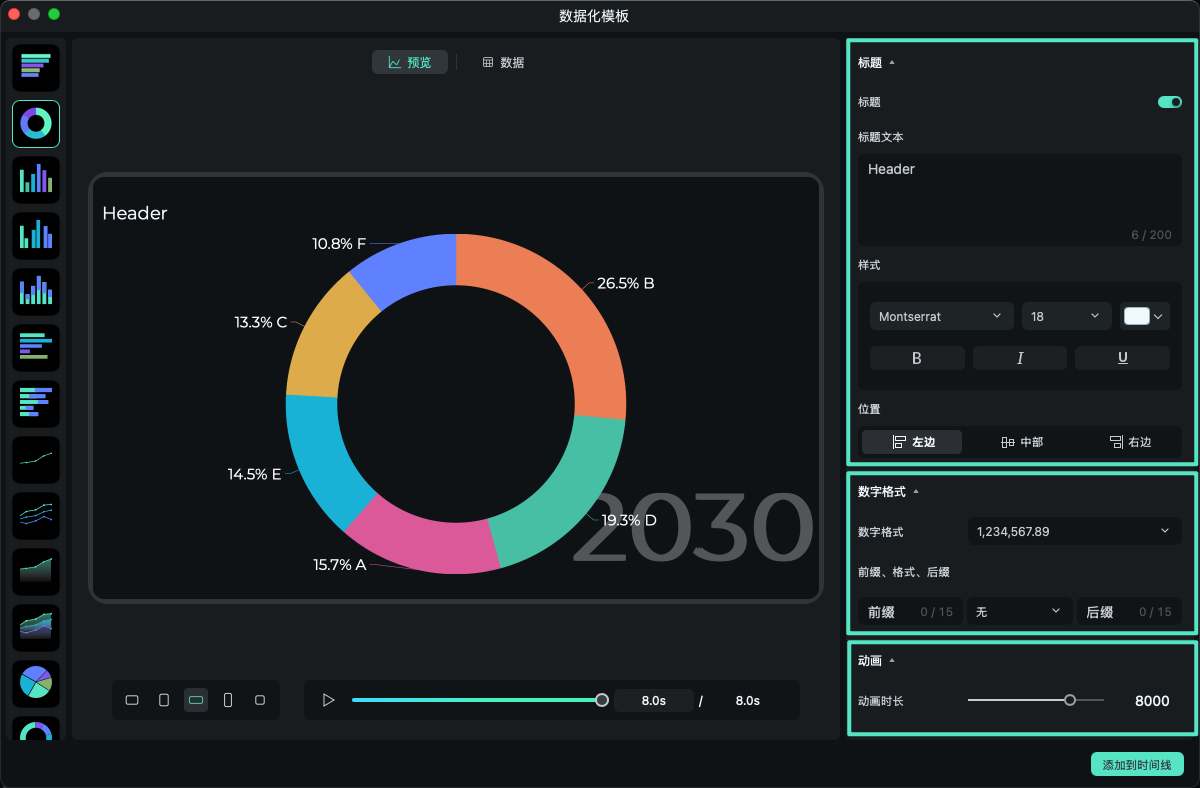Pick the multi-line chart template
Screen dimensions: 1200x788
click(x=36, y=516)
